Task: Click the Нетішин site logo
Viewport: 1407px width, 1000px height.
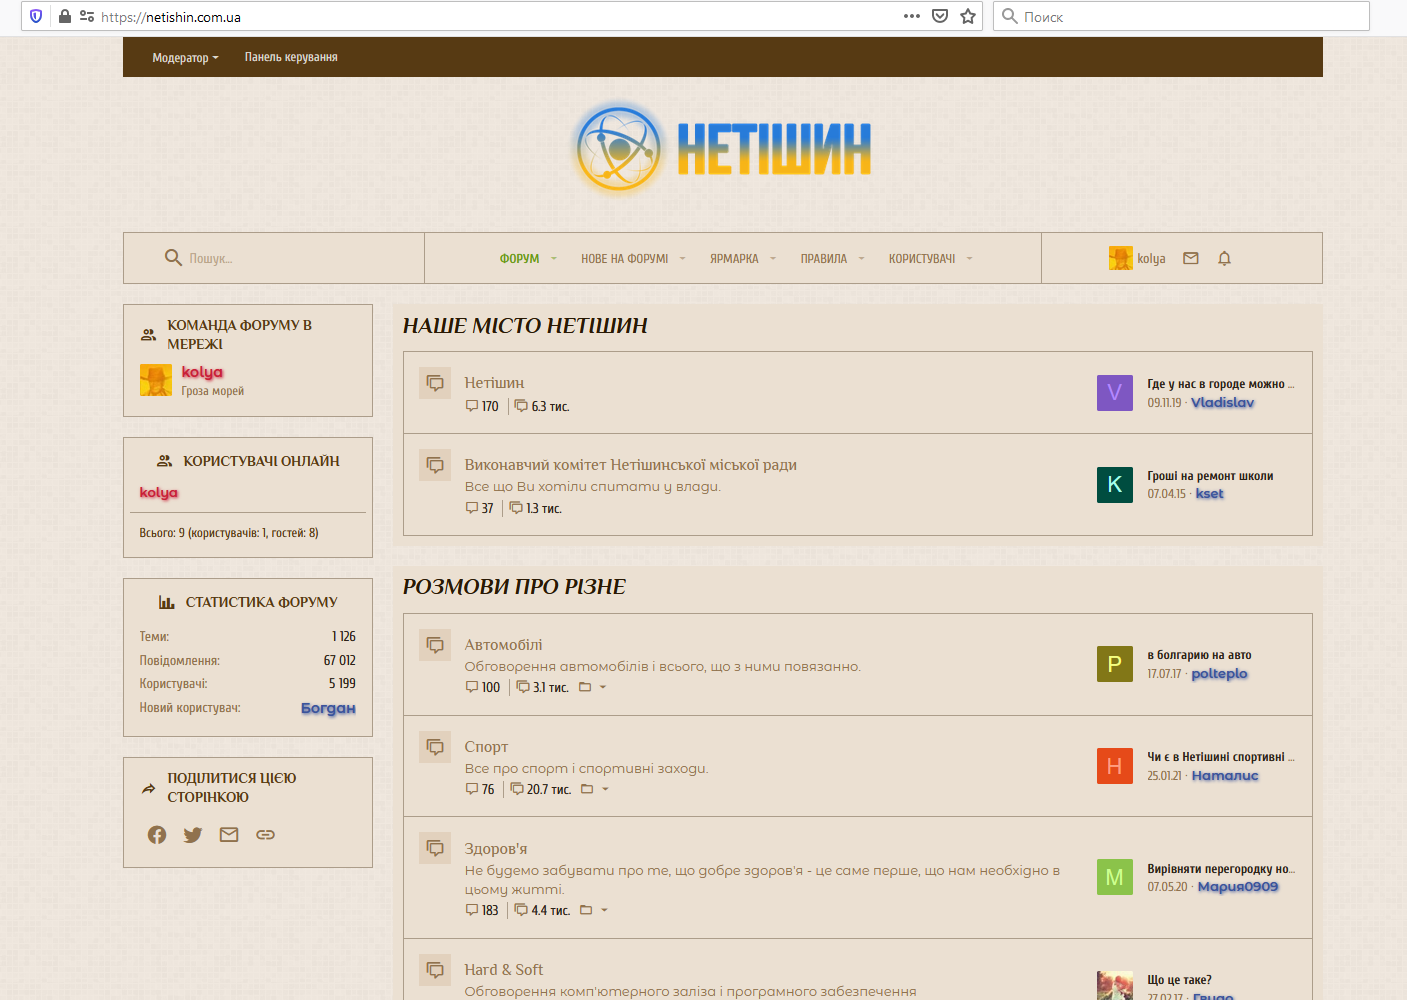Action: (x=723, y=149)
